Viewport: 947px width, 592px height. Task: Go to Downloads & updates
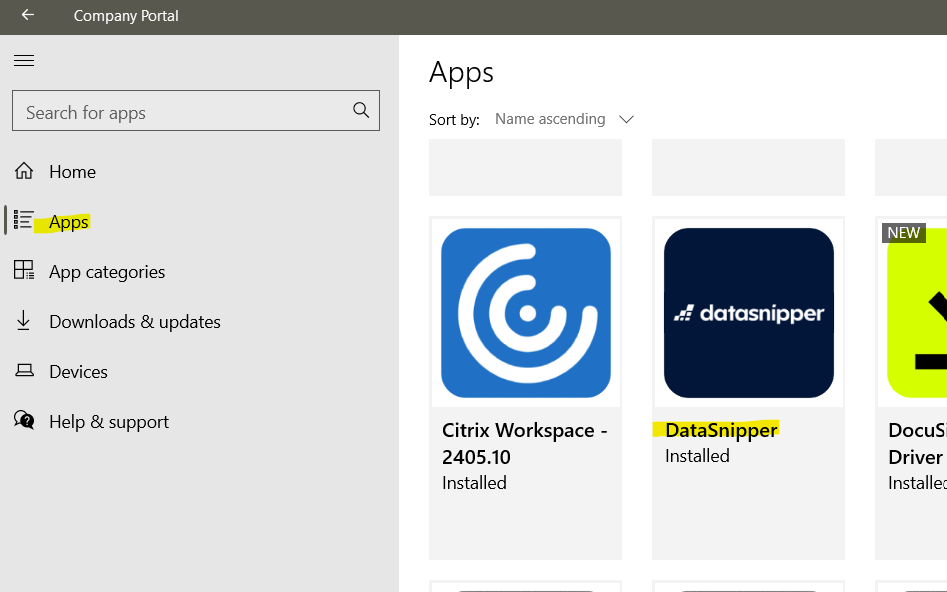click(x=135, y=321)
